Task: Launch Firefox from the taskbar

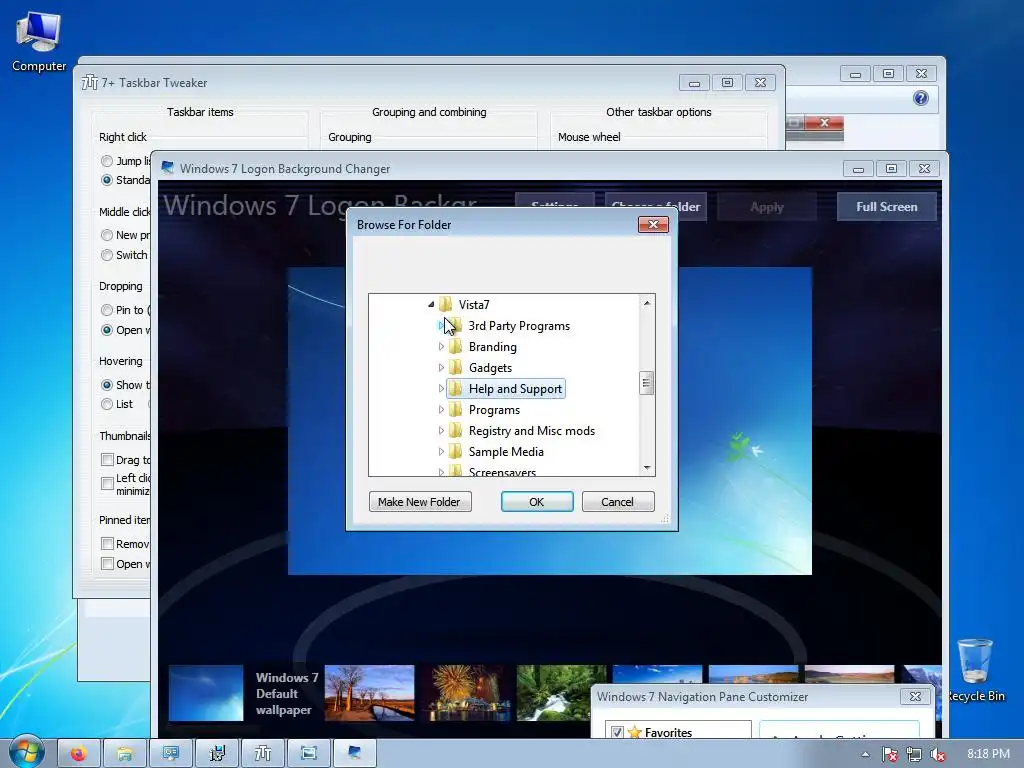Action: pyautogui.click(x=78, y=754)
